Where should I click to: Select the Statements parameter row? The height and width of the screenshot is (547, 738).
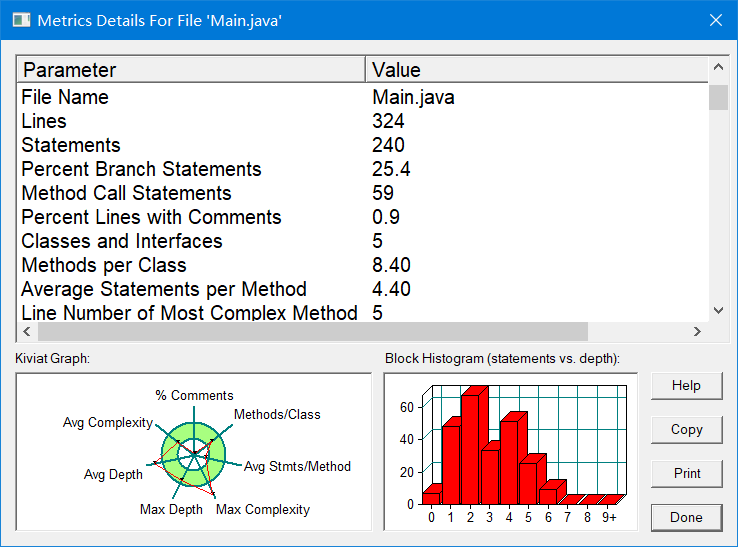tap(362, 145)
